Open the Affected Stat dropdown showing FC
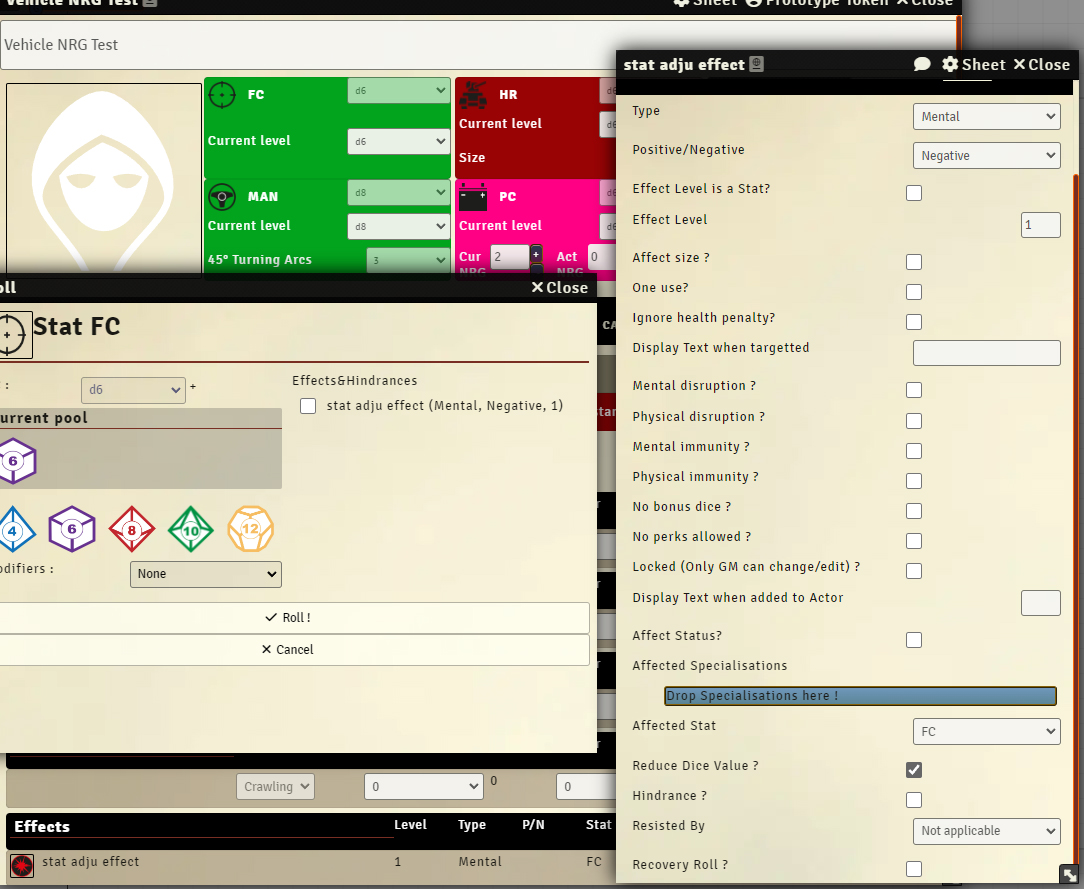The image size is (1084, 889). tap(986, 732)
